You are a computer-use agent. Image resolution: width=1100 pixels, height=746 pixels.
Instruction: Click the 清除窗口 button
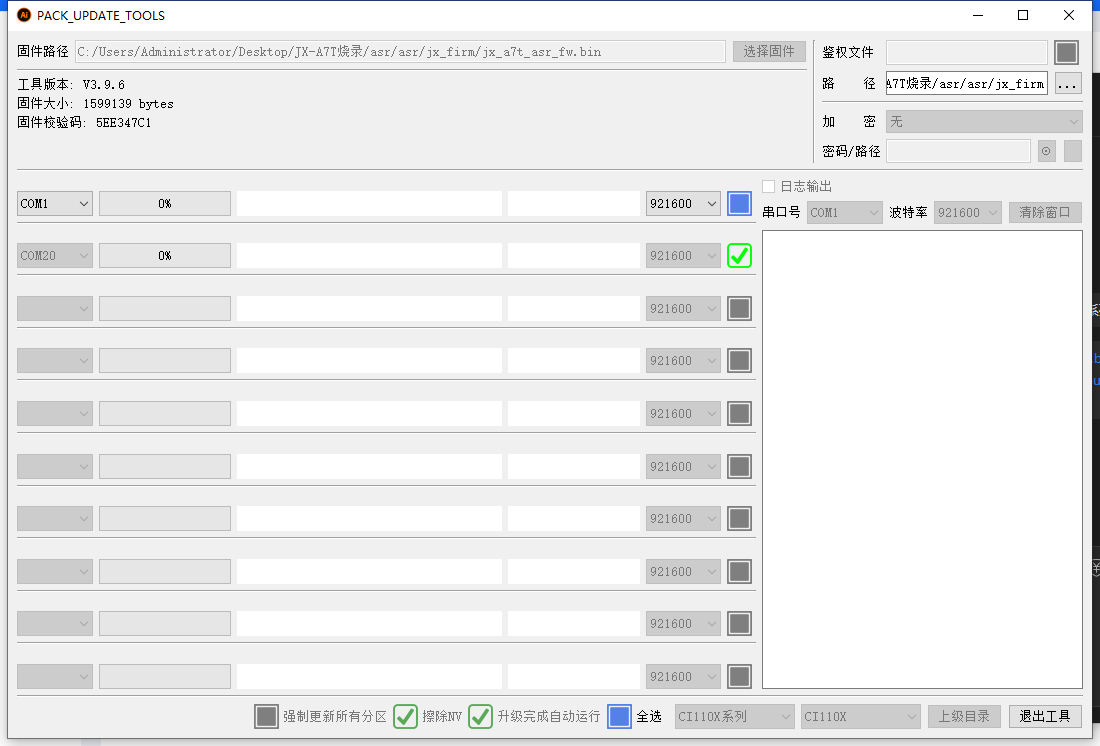pyautogui.click(x=1045, y=213)
